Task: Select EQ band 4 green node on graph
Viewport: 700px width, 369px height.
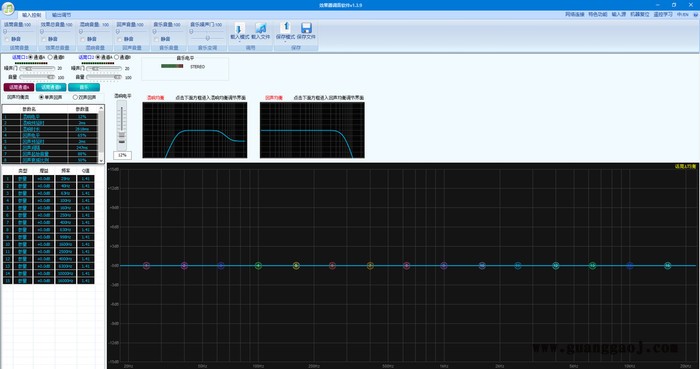Action: (x=258, y=265)
